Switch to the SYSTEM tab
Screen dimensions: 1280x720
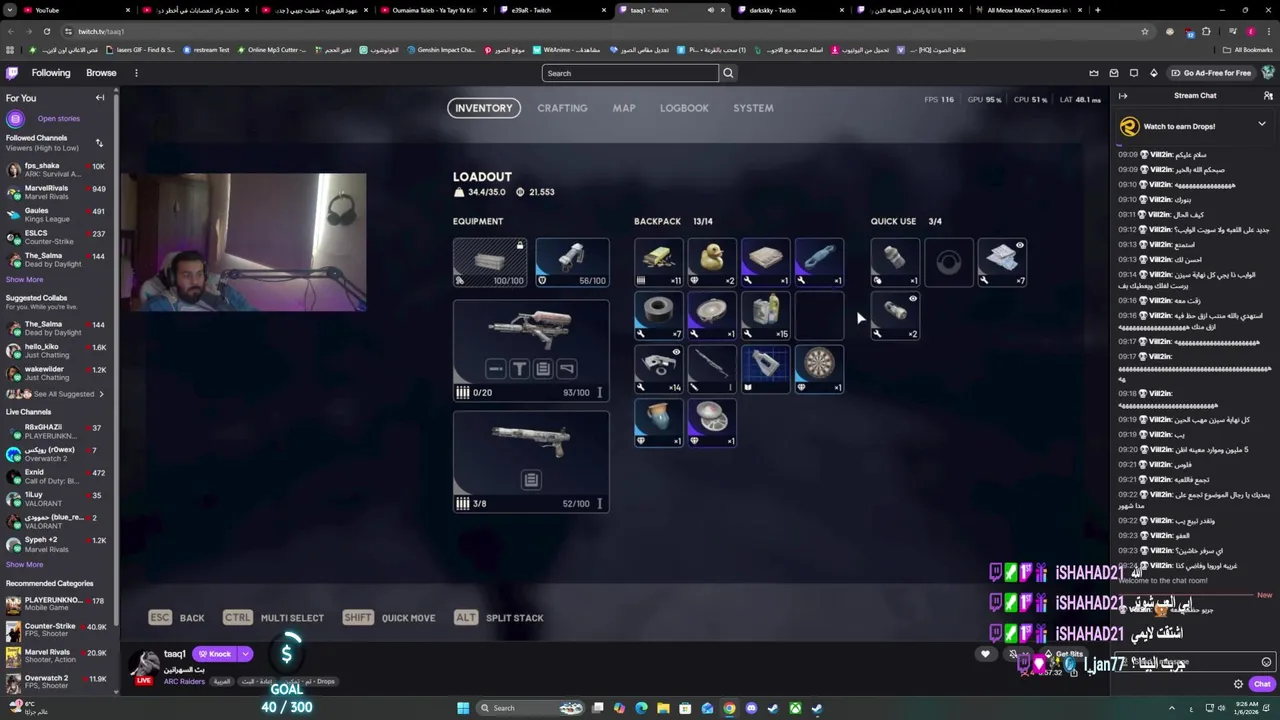pos(753,108)
